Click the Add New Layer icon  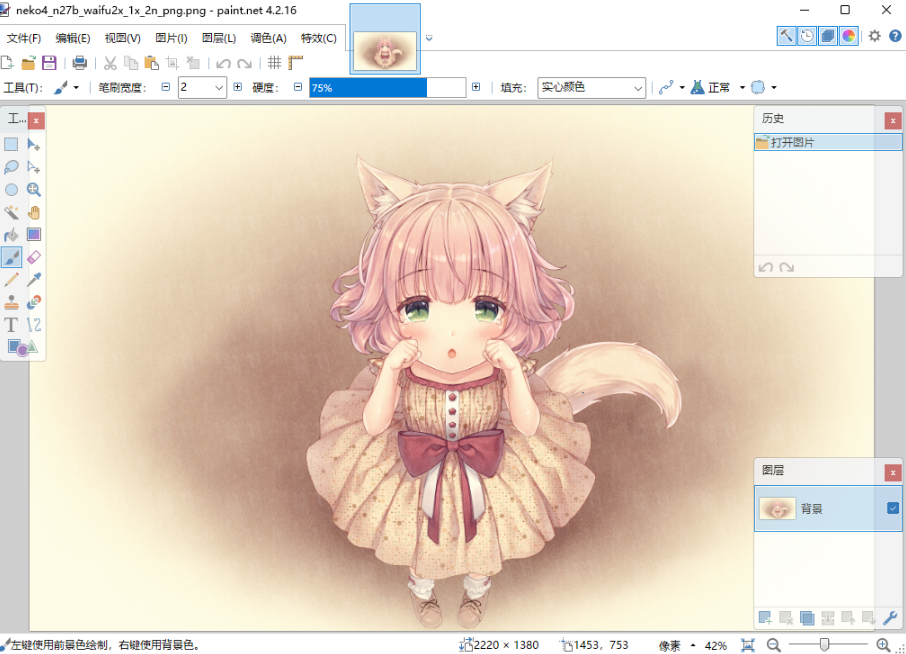pos(765,618)
